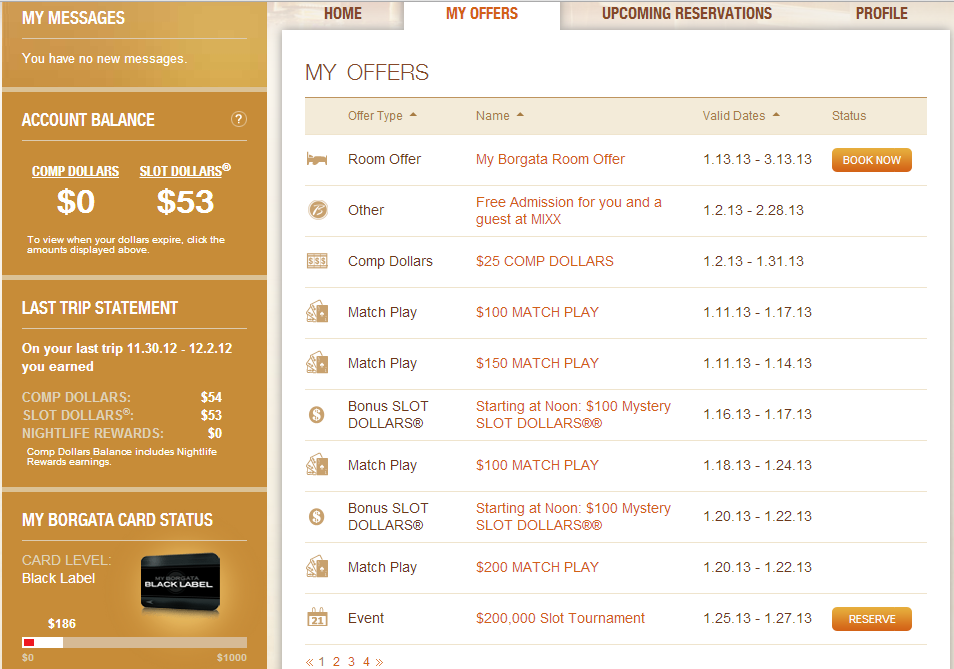The image size is (954, 669).
Task: Open the Mystery SLOT DOLLARS offer valid 1.16.13 - 1.17.13
Action: 573,415
